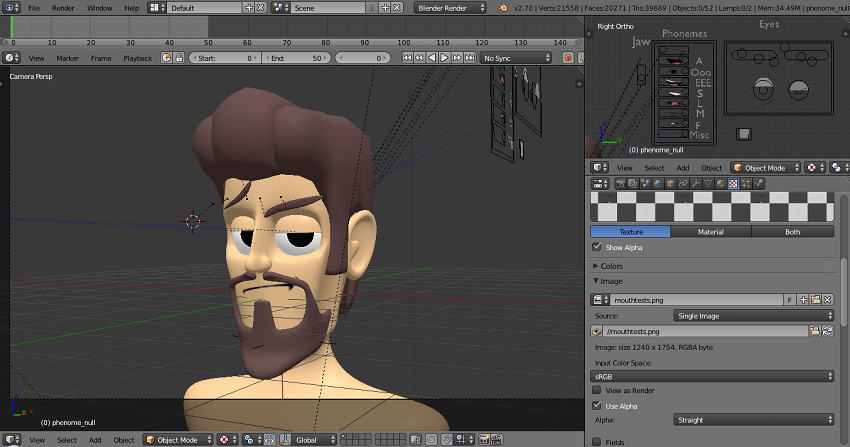This screenshot has width=850, height=447.
Task: Click the End frame field
Action: (x=296, y=58)
